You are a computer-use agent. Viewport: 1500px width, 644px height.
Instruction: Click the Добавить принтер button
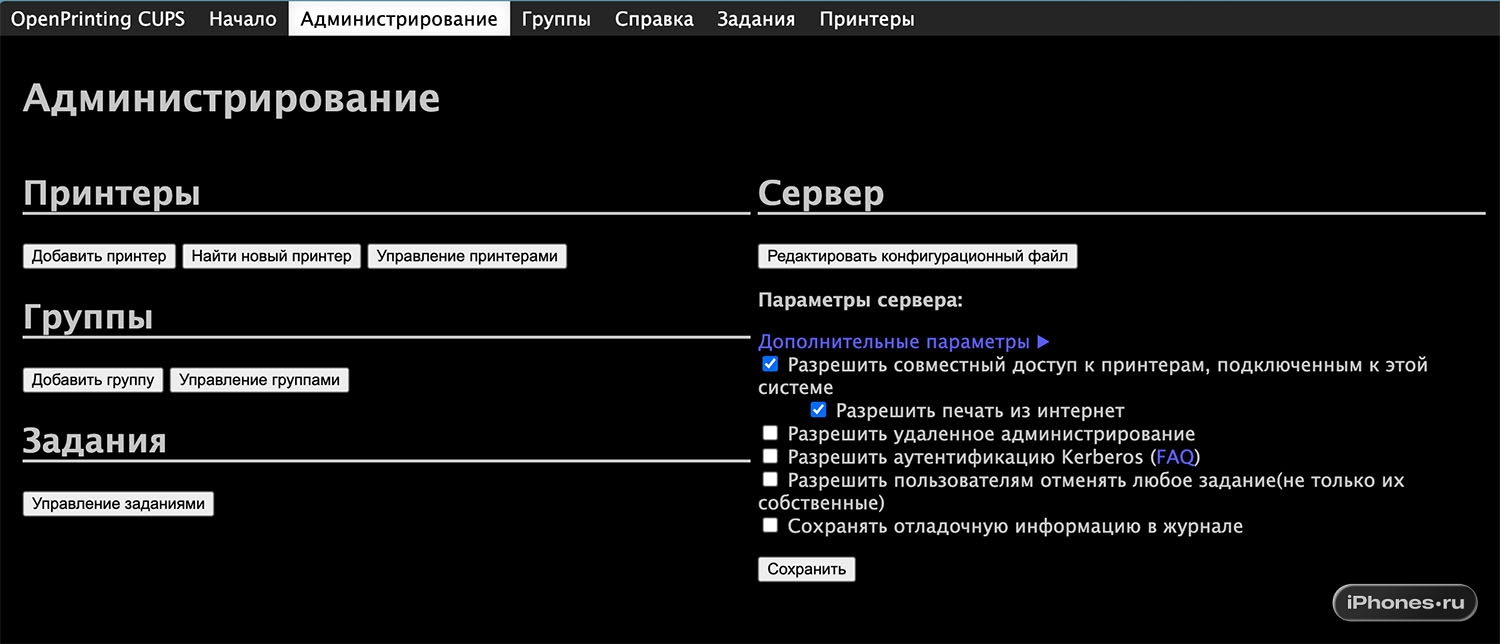[99, 256]
